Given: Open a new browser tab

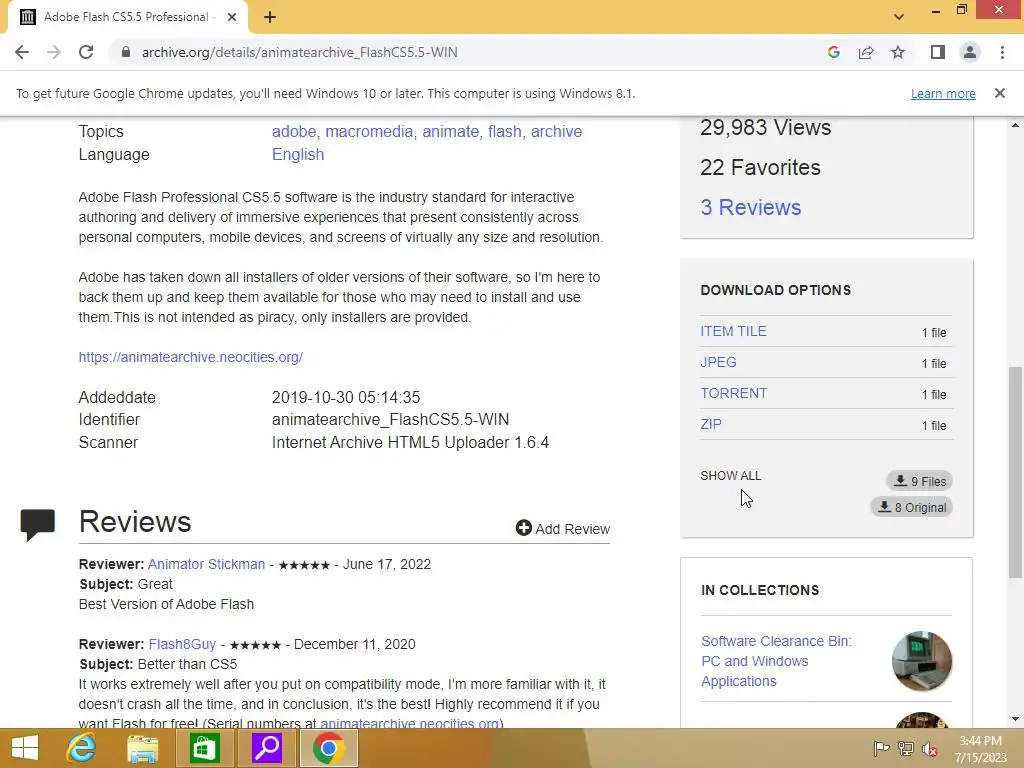Looking at the screenshot, I should pos(270,17).
